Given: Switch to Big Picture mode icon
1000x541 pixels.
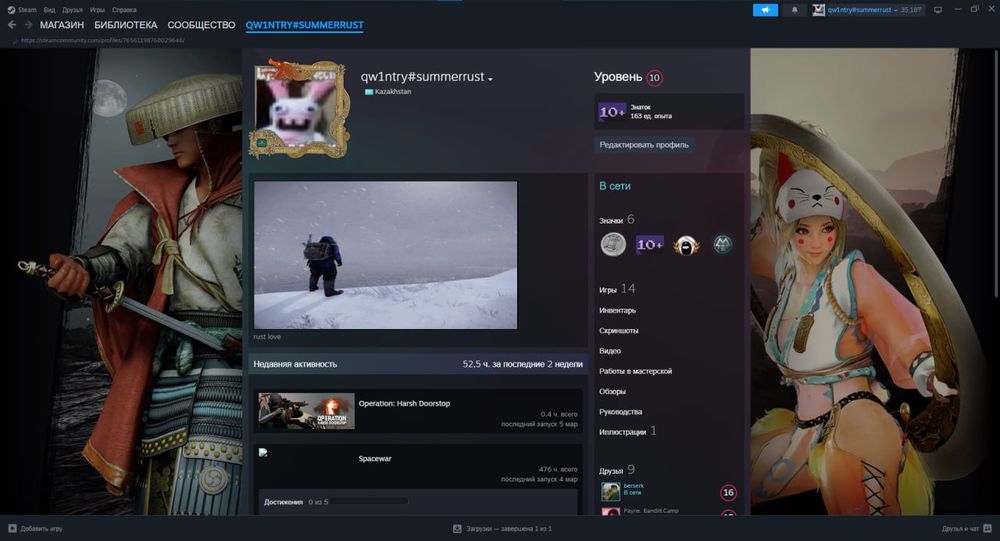Looking at the screenshot, I should (938, 10).
